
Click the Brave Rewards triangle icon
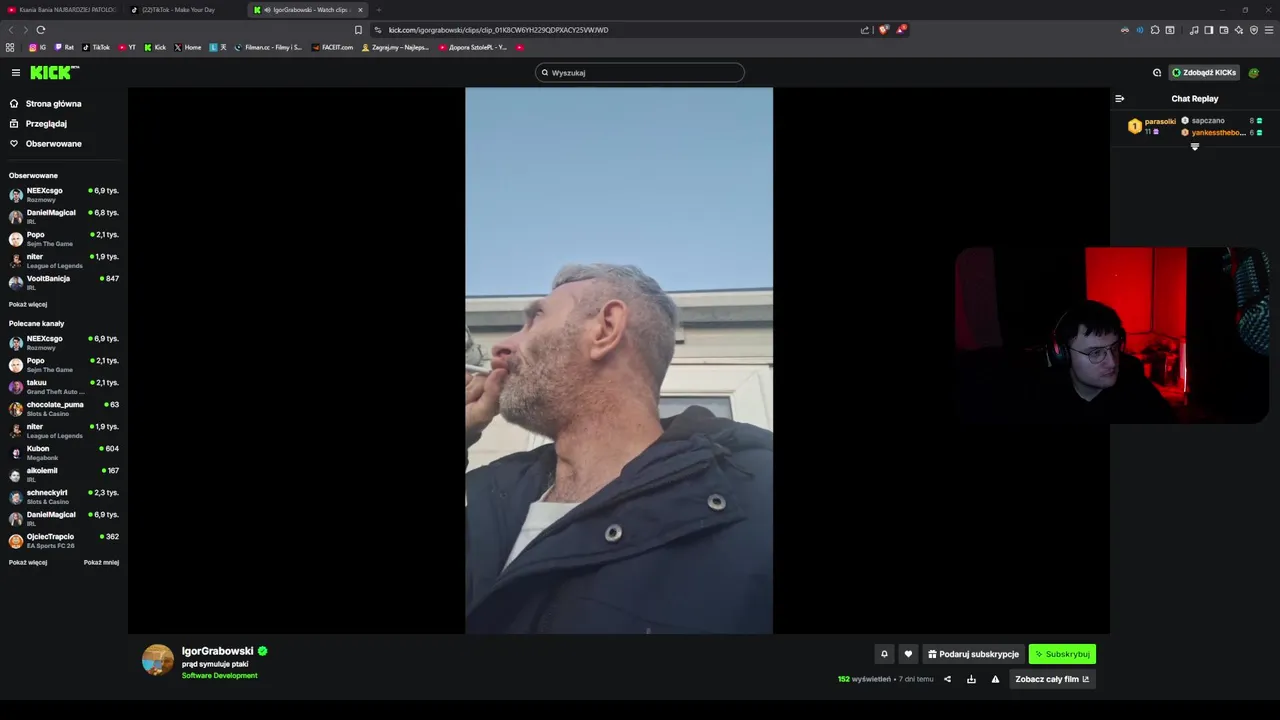(900, 30)
